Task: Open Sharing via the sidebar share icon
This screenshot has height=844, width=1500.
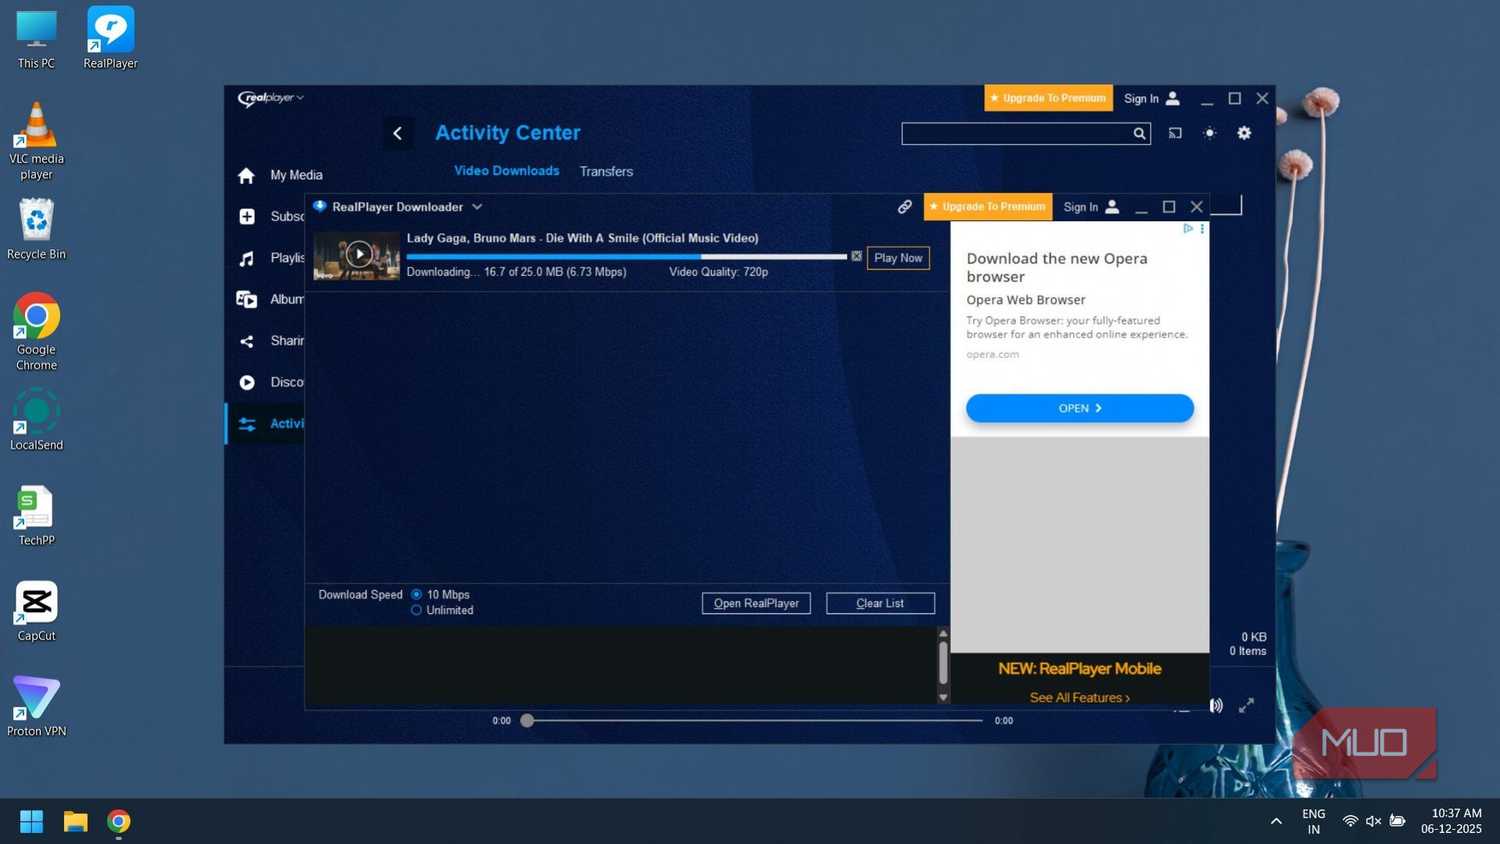Action: coord(247,341)
